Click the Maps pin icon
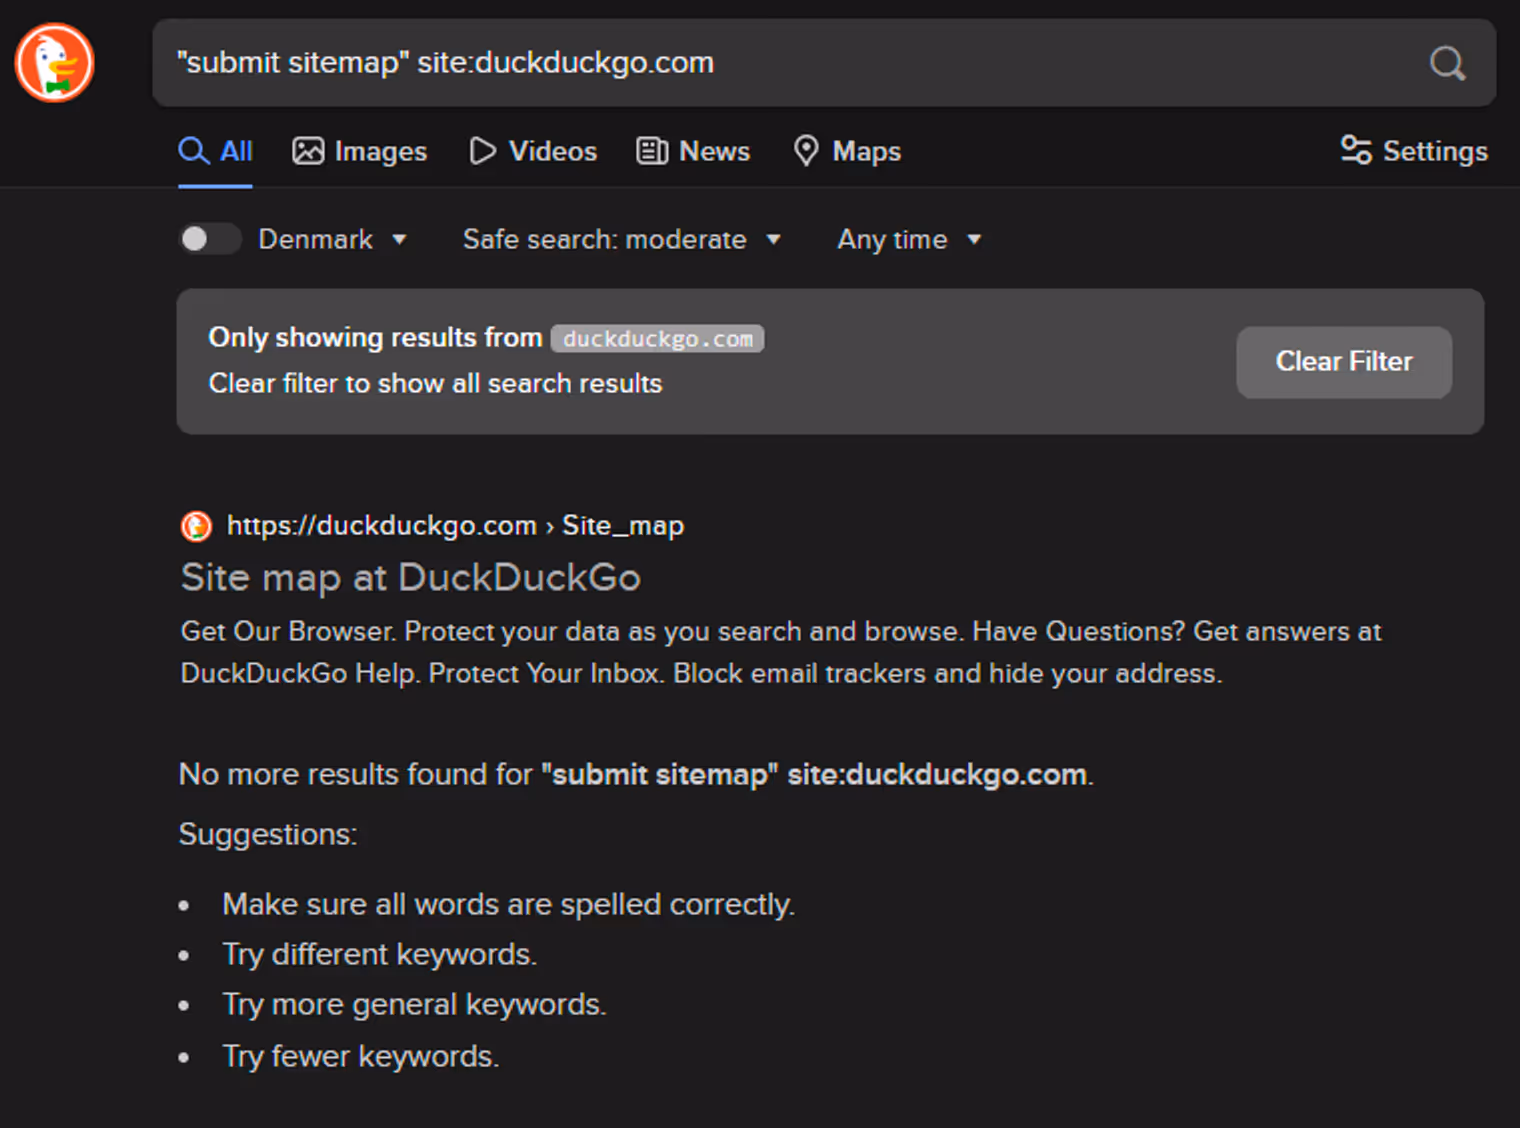Screen dimensions: 1520x1128 pyautogui.click(x=806, y=151)
